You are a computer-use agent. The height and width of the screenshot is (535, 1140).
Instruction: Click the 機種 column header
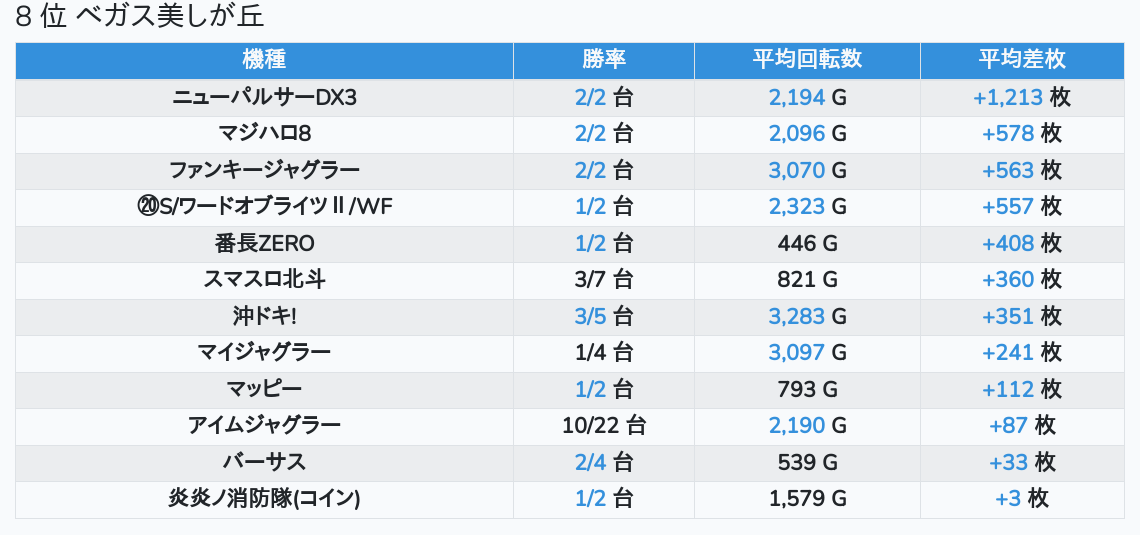click(x=264, y=60)
